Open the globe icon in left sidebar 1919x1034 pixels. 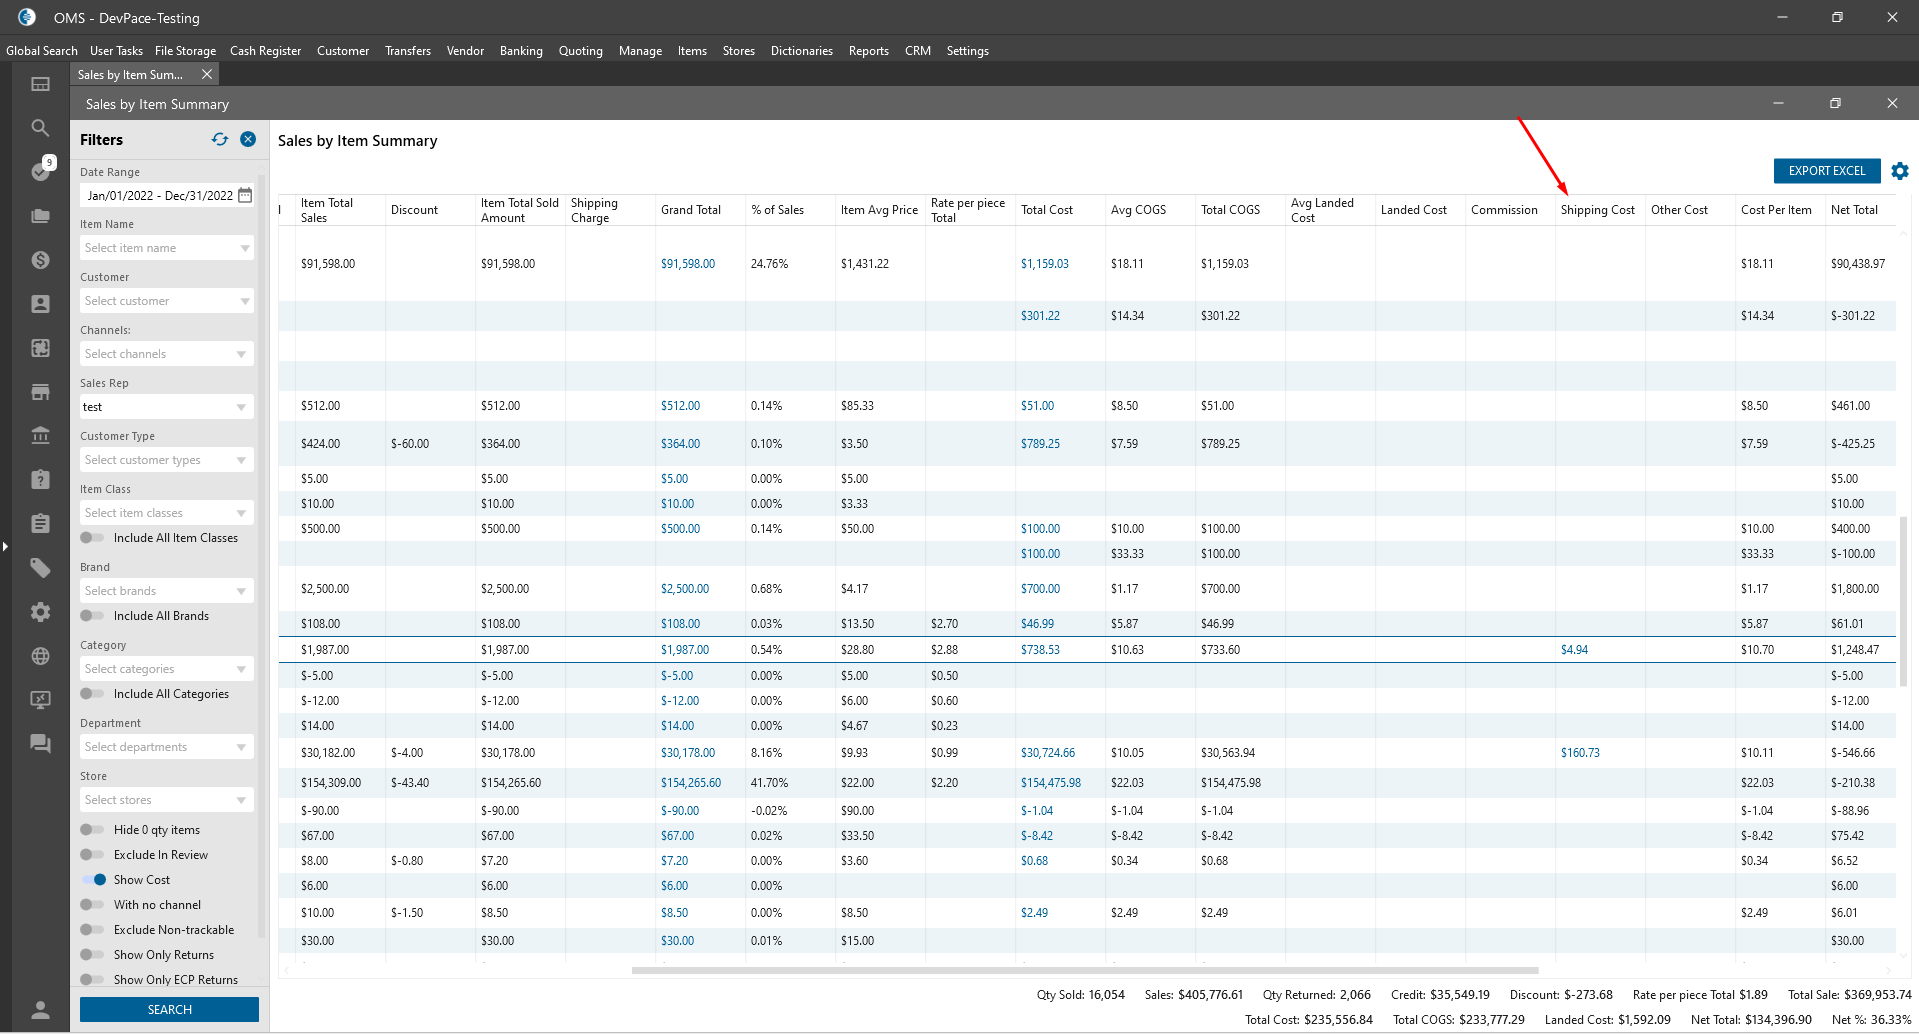40,656
